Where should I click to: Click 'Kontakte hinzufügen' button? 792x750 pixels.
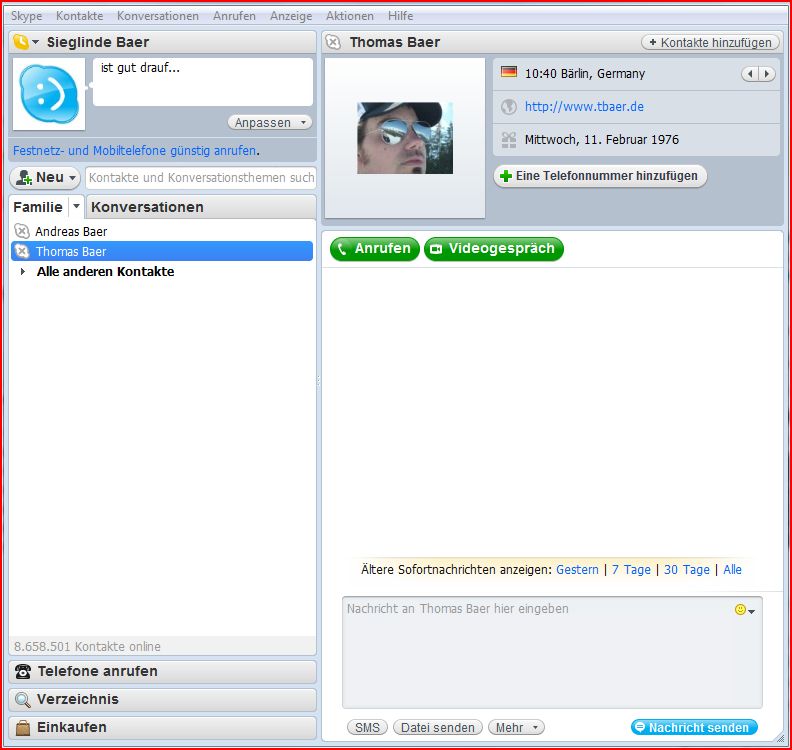click(x=710, y=42)
